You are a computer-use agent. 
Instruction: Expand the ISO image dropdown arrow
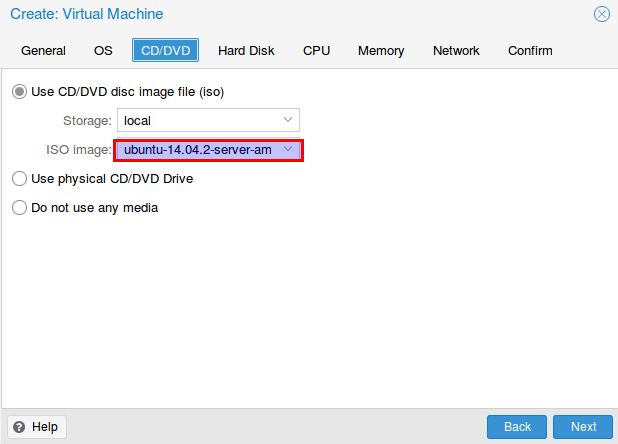tap(288, 149)
